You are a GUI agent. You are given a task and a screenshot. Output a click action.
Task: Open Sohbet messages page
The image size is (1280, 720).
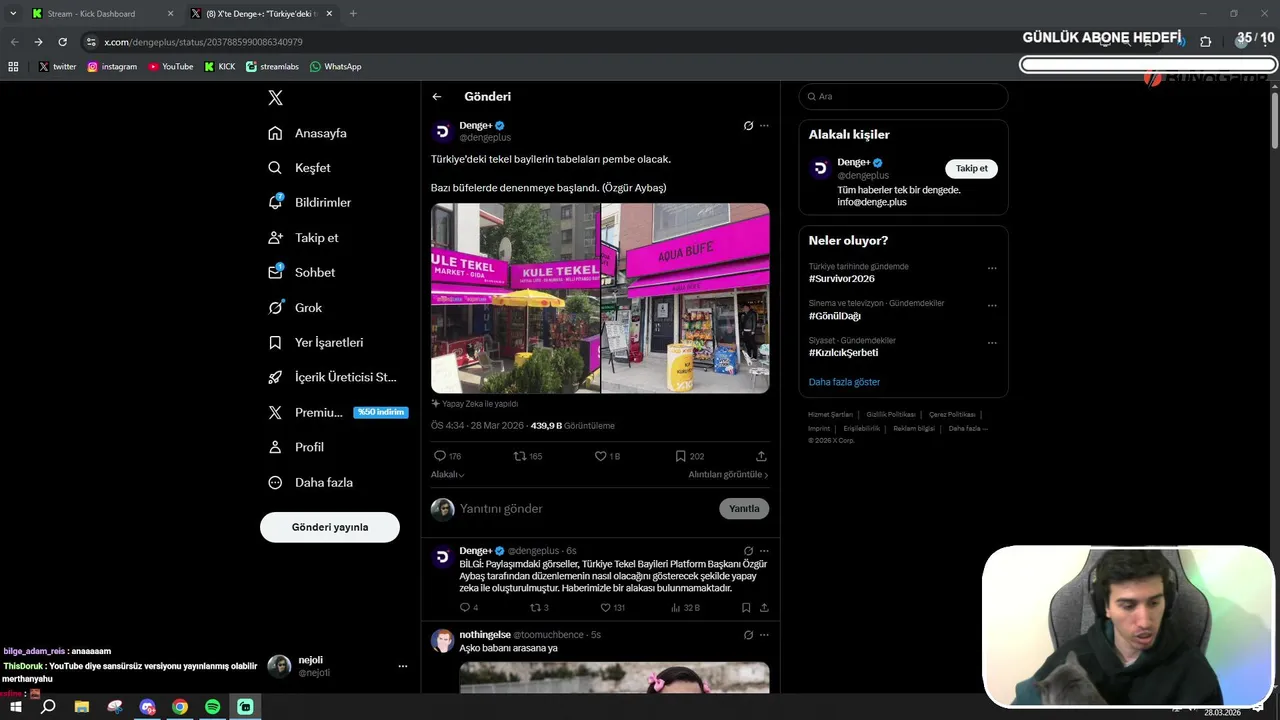point(302,272)
